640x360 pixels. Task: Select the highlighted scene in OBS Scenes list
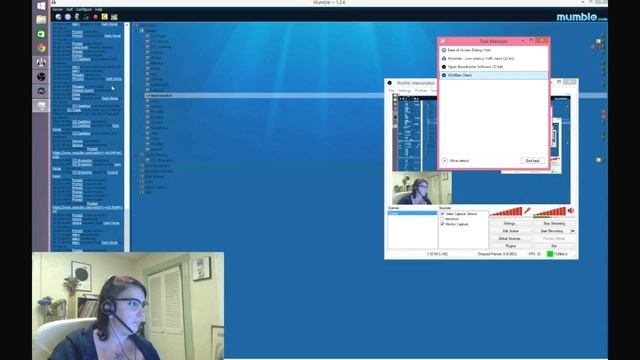pos(412,213)
